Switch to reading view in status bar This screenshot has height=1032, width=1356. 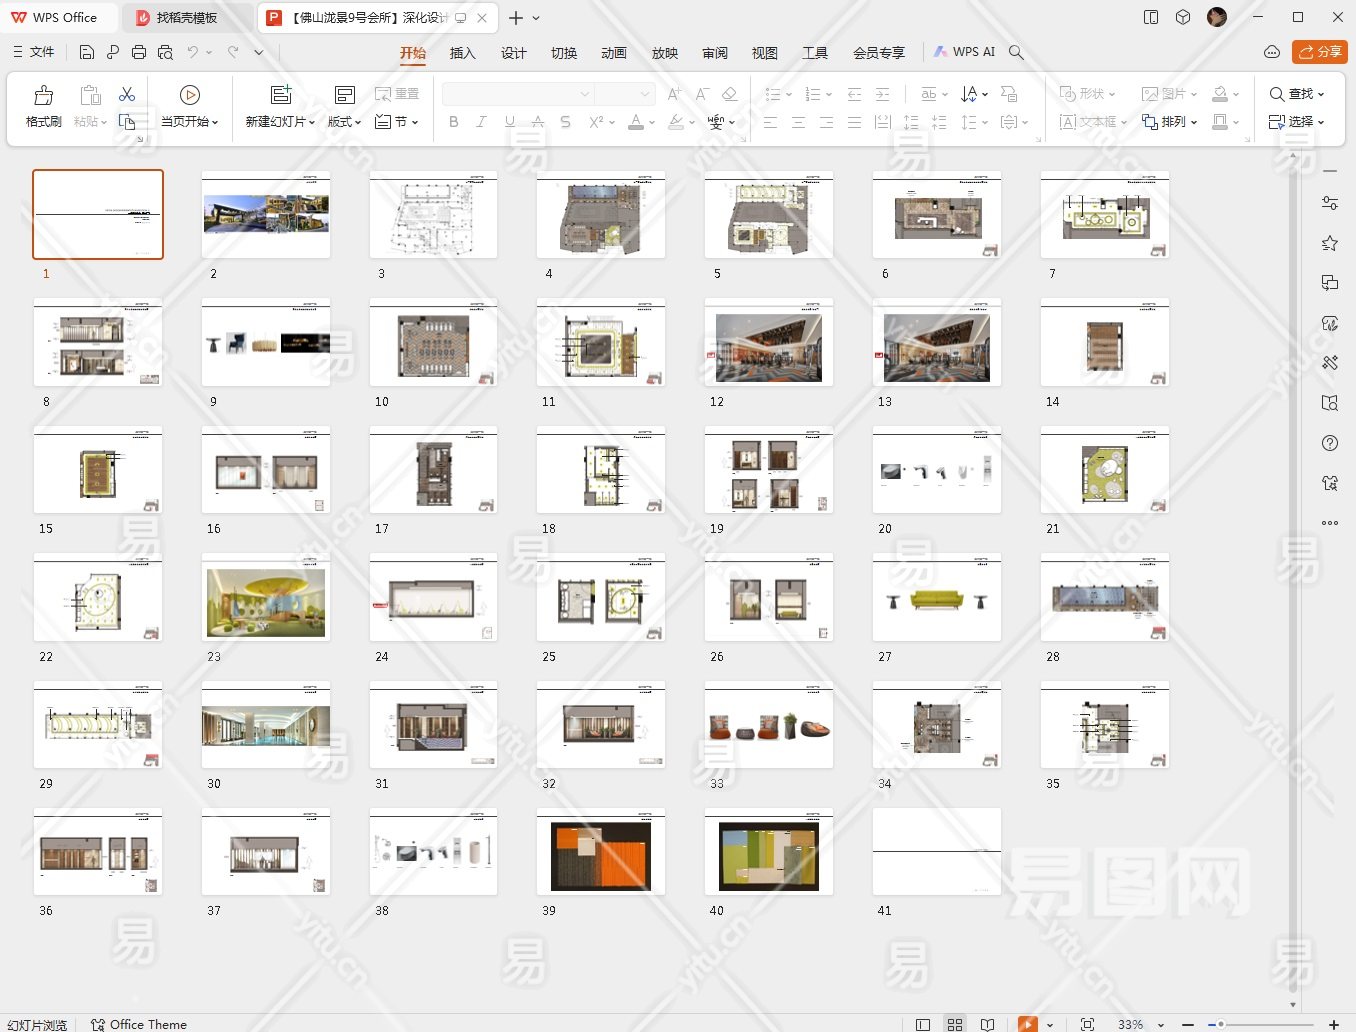987,1024
